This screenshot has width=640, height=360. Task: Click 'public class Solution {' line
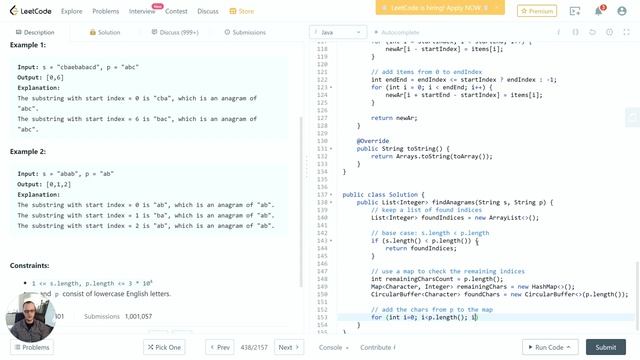(x=383, y=195)
